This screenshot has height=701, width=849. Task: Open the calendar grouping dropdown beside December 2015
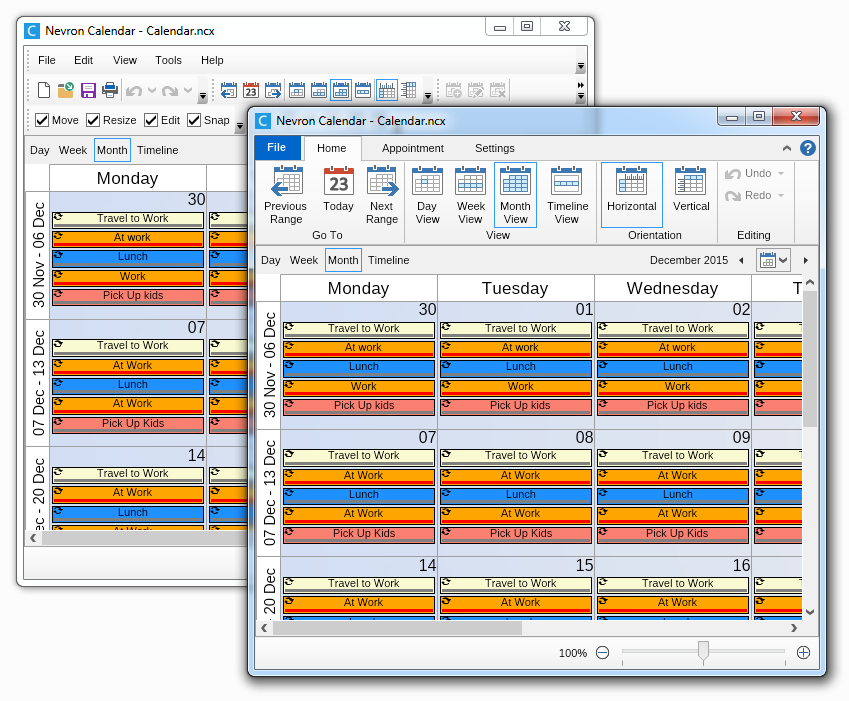(773, 259)
